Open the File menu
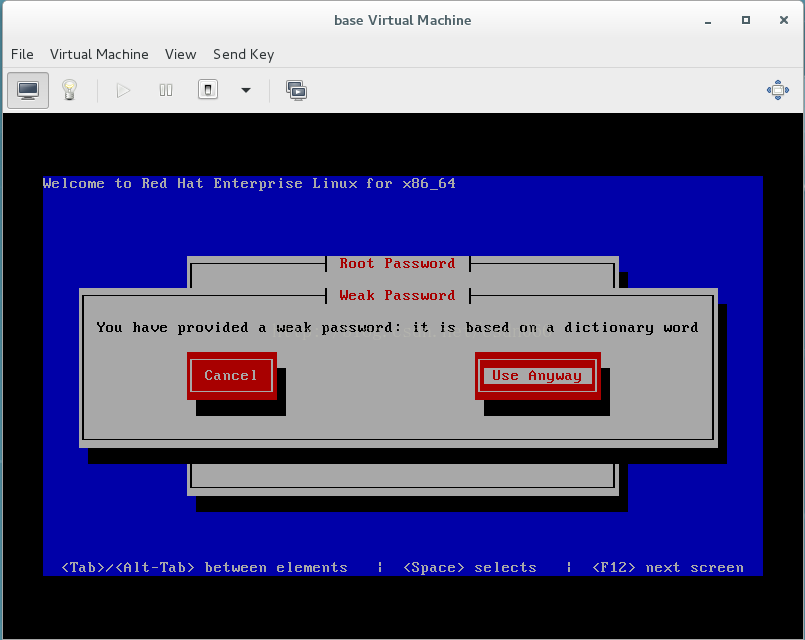 (22, 54)
